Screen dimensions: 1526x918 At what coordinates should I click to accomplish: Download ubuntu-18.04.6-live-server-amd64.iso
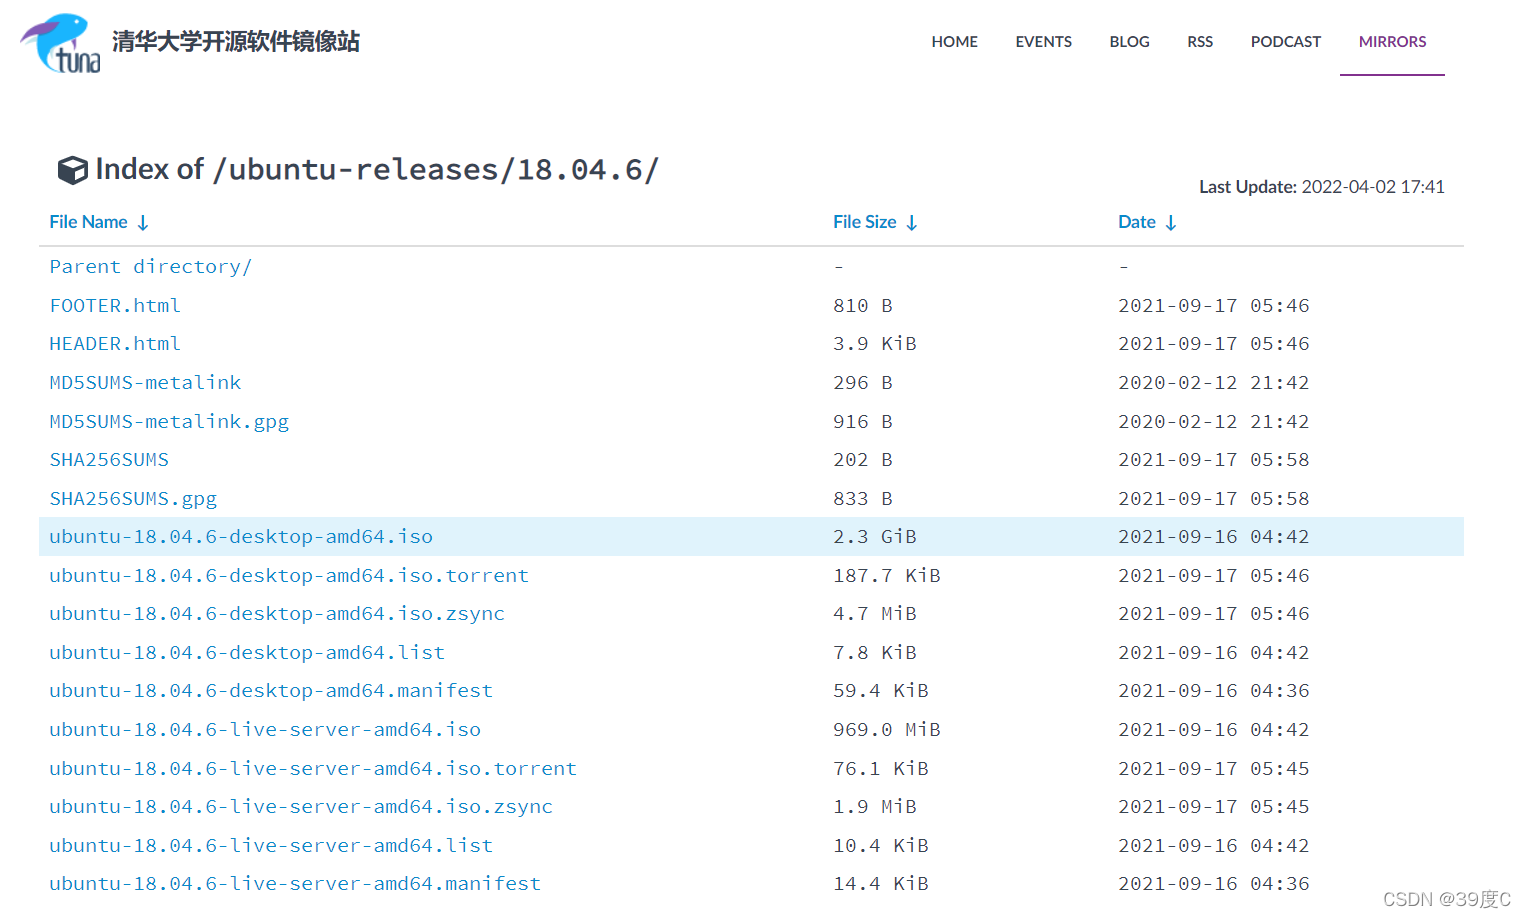[x=265, y=730]
